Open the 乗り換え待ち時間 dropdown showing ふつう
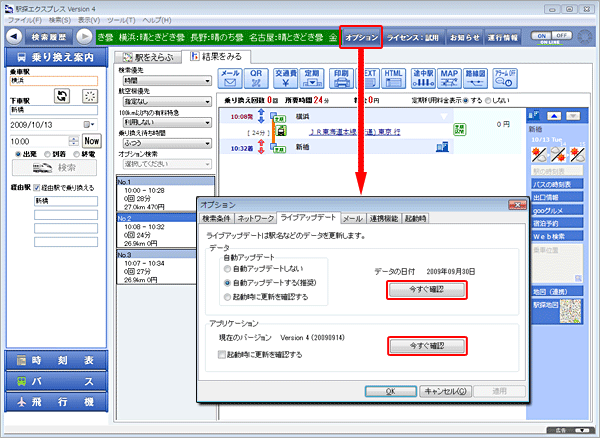The image size is (600, 438). 167,143
